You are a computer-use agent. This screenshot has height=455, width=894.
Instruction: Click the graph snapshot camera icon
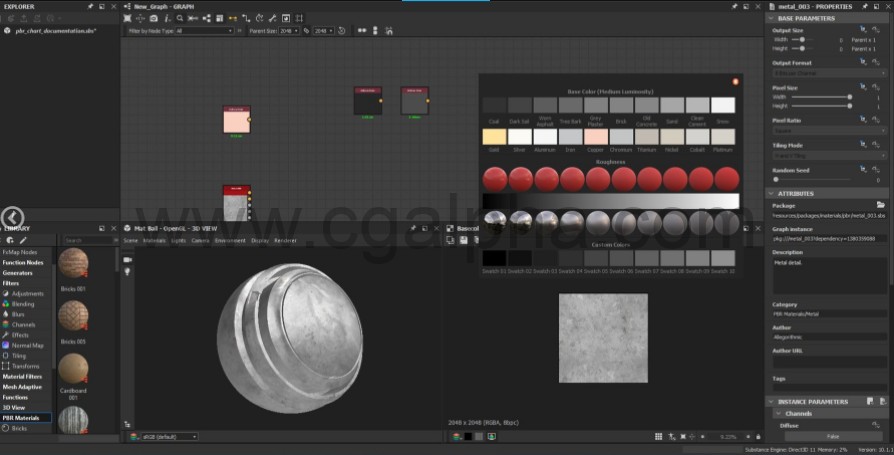point(153,18)
